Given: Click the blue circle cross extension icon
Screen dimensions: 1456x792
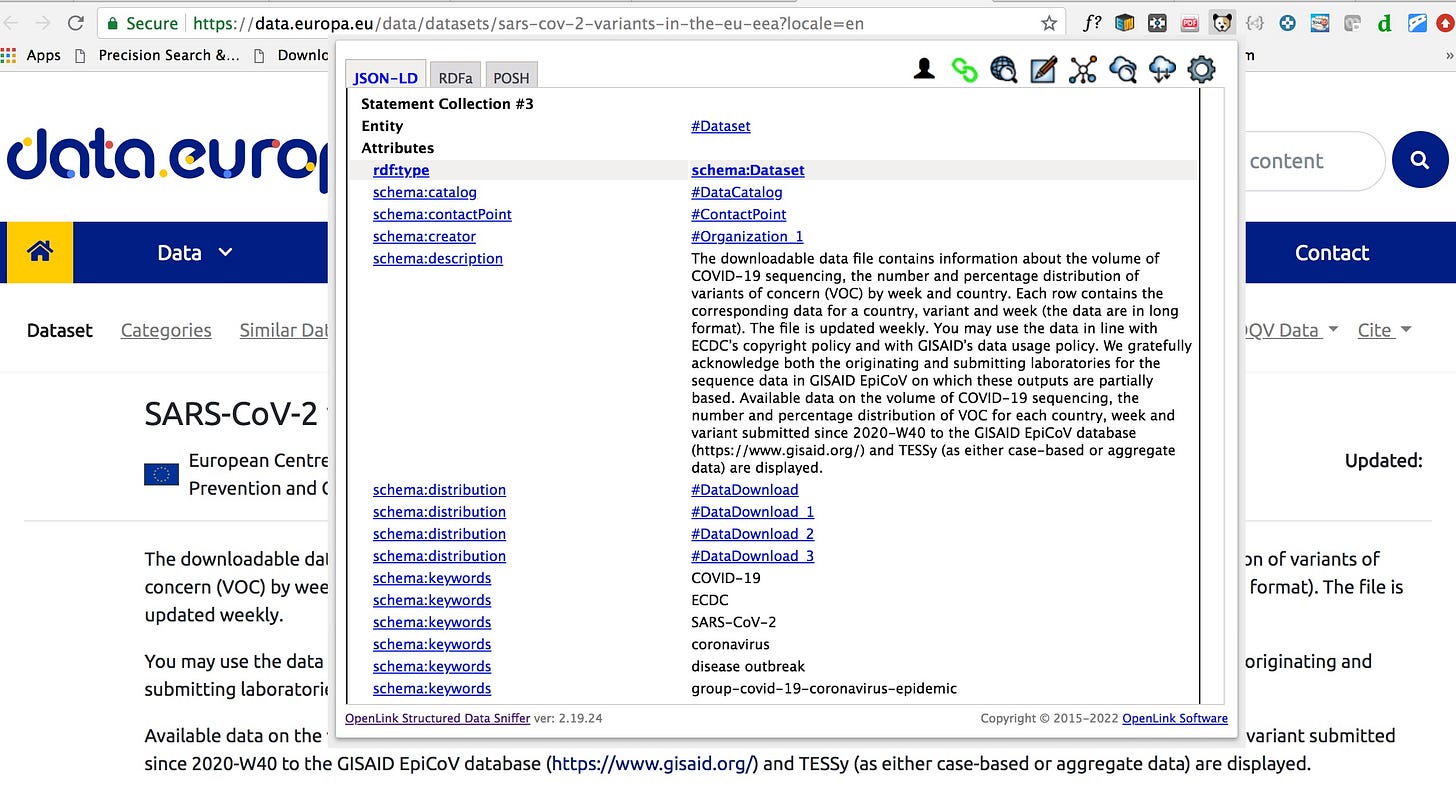Looking at the screenshot, I should tap(1288, 22).
